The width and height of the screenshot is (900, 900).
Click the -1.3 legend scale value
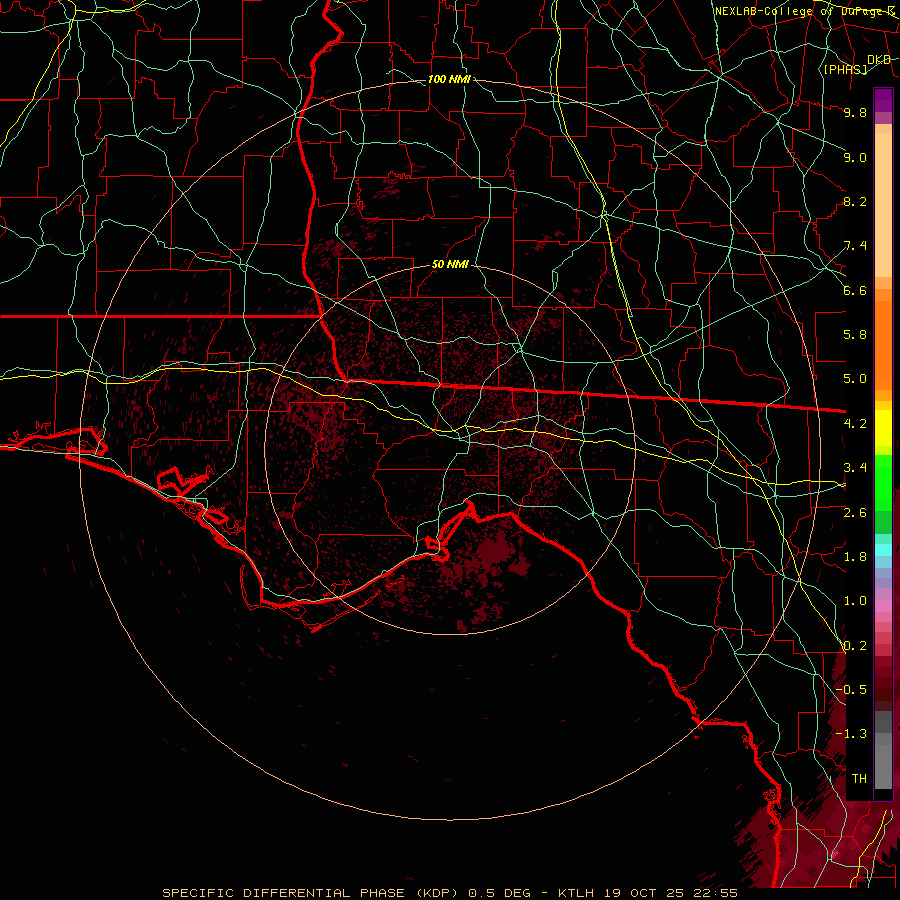pyautogui.click(x=851, y=734)
